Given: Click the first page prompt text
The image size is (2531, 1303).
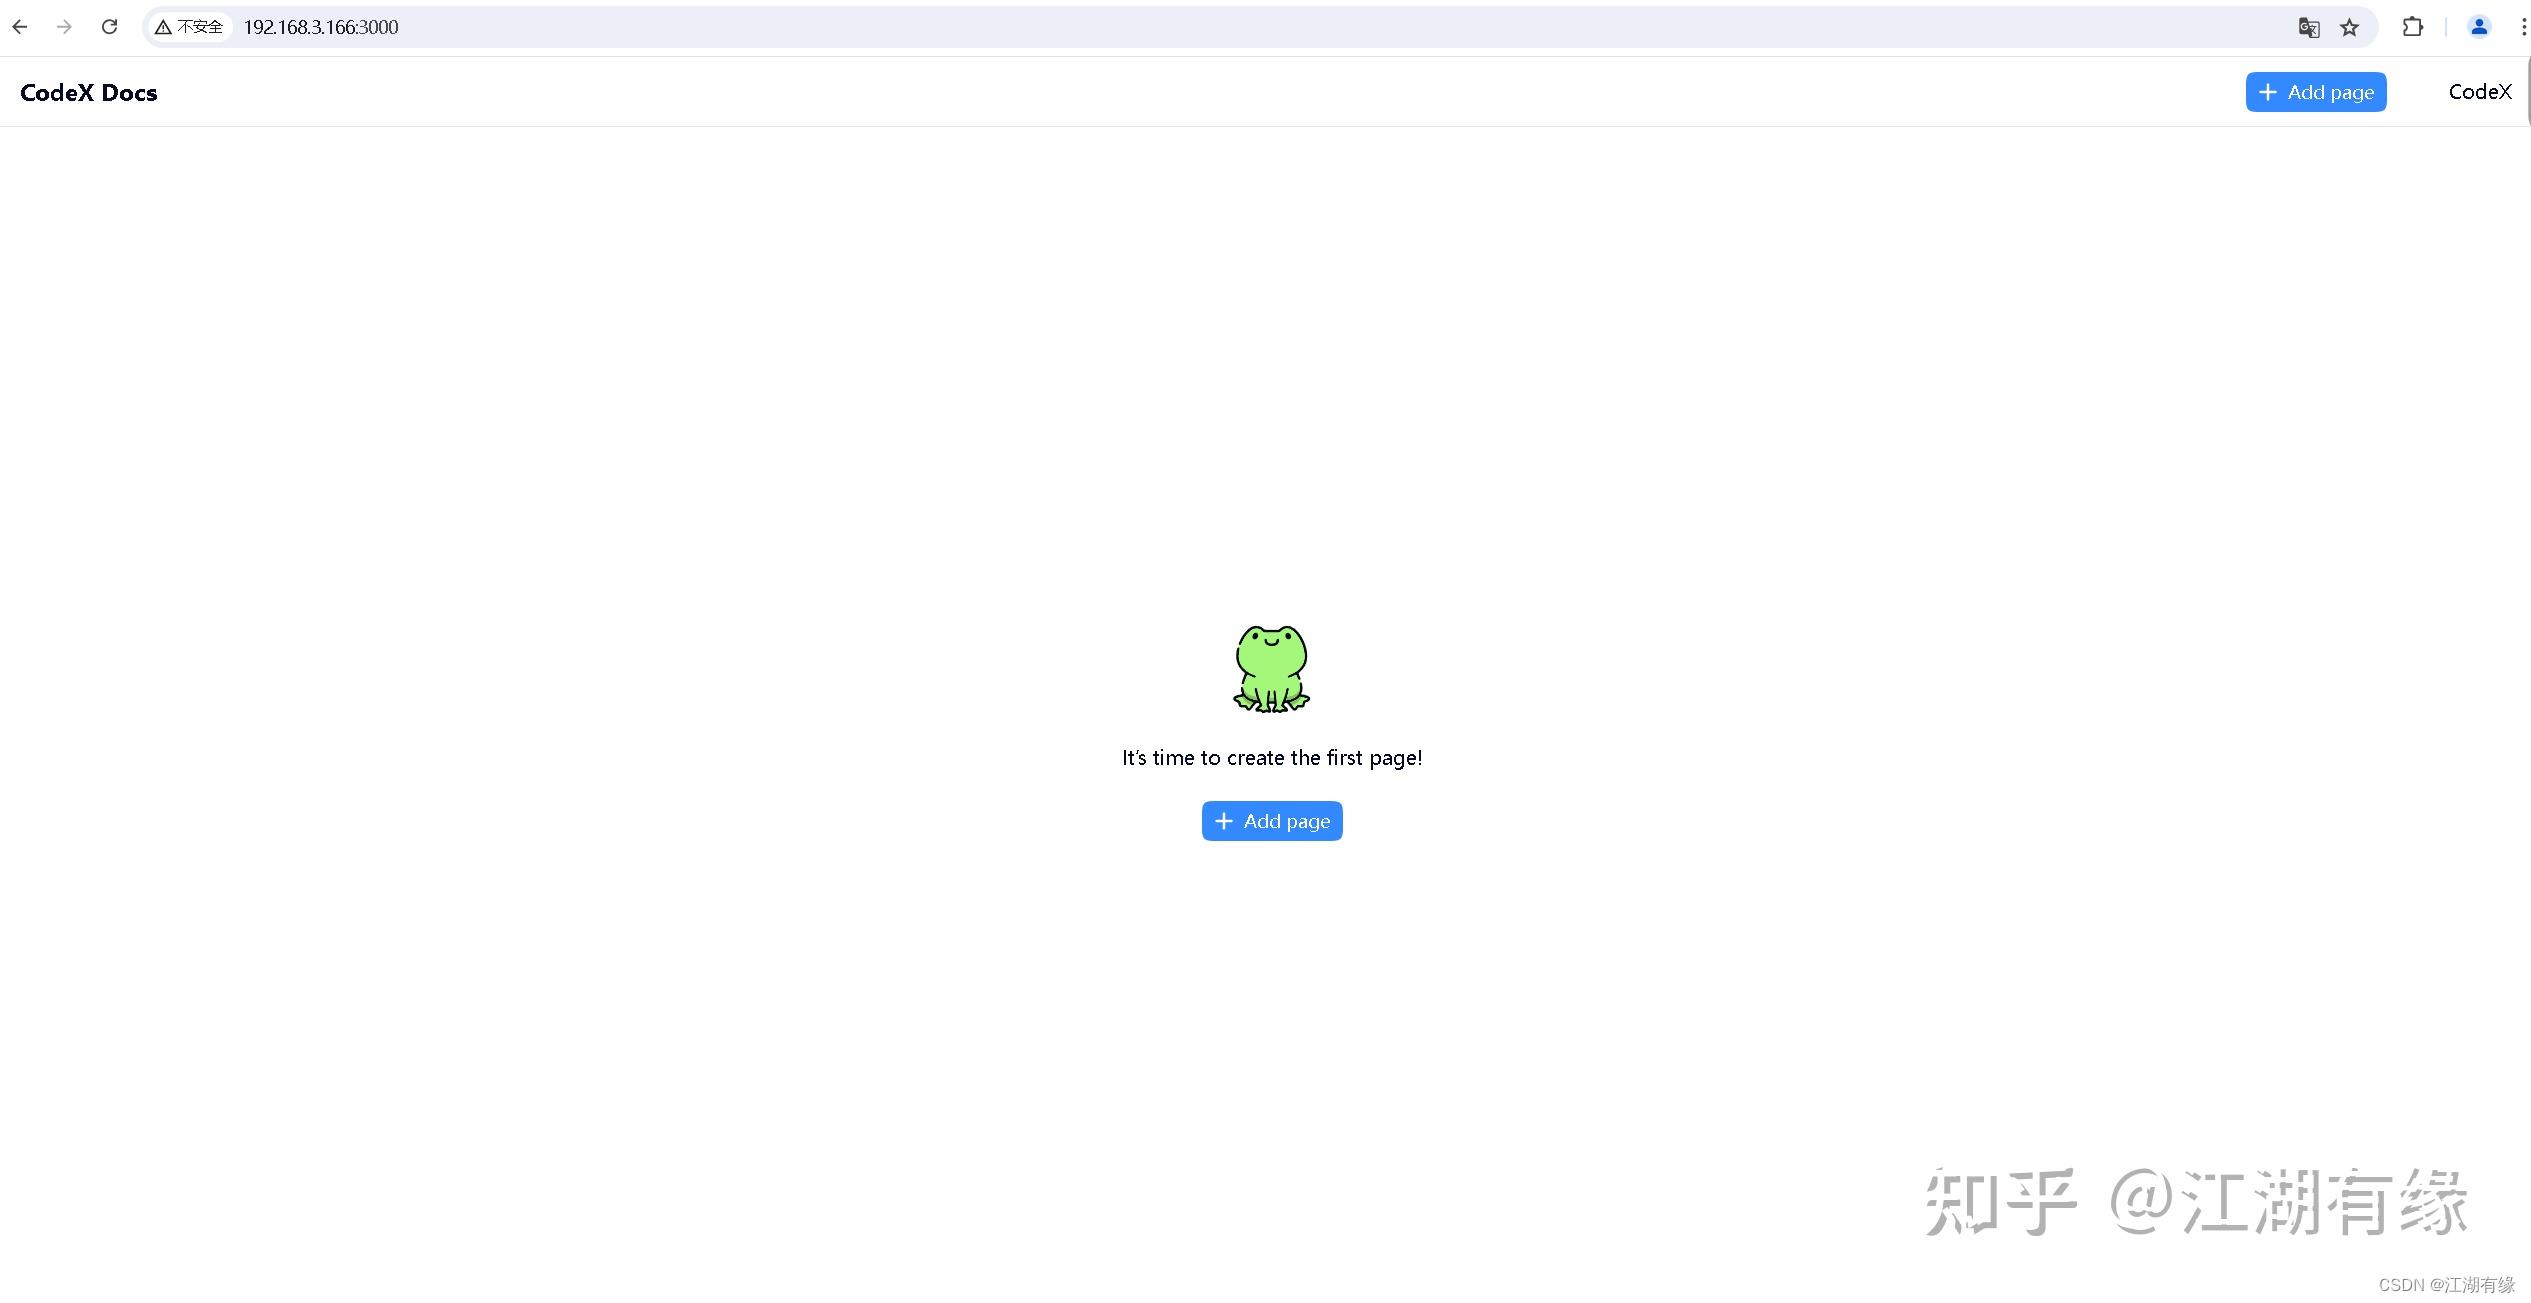Looking at the screenshot, I should tap(1271, 758).
